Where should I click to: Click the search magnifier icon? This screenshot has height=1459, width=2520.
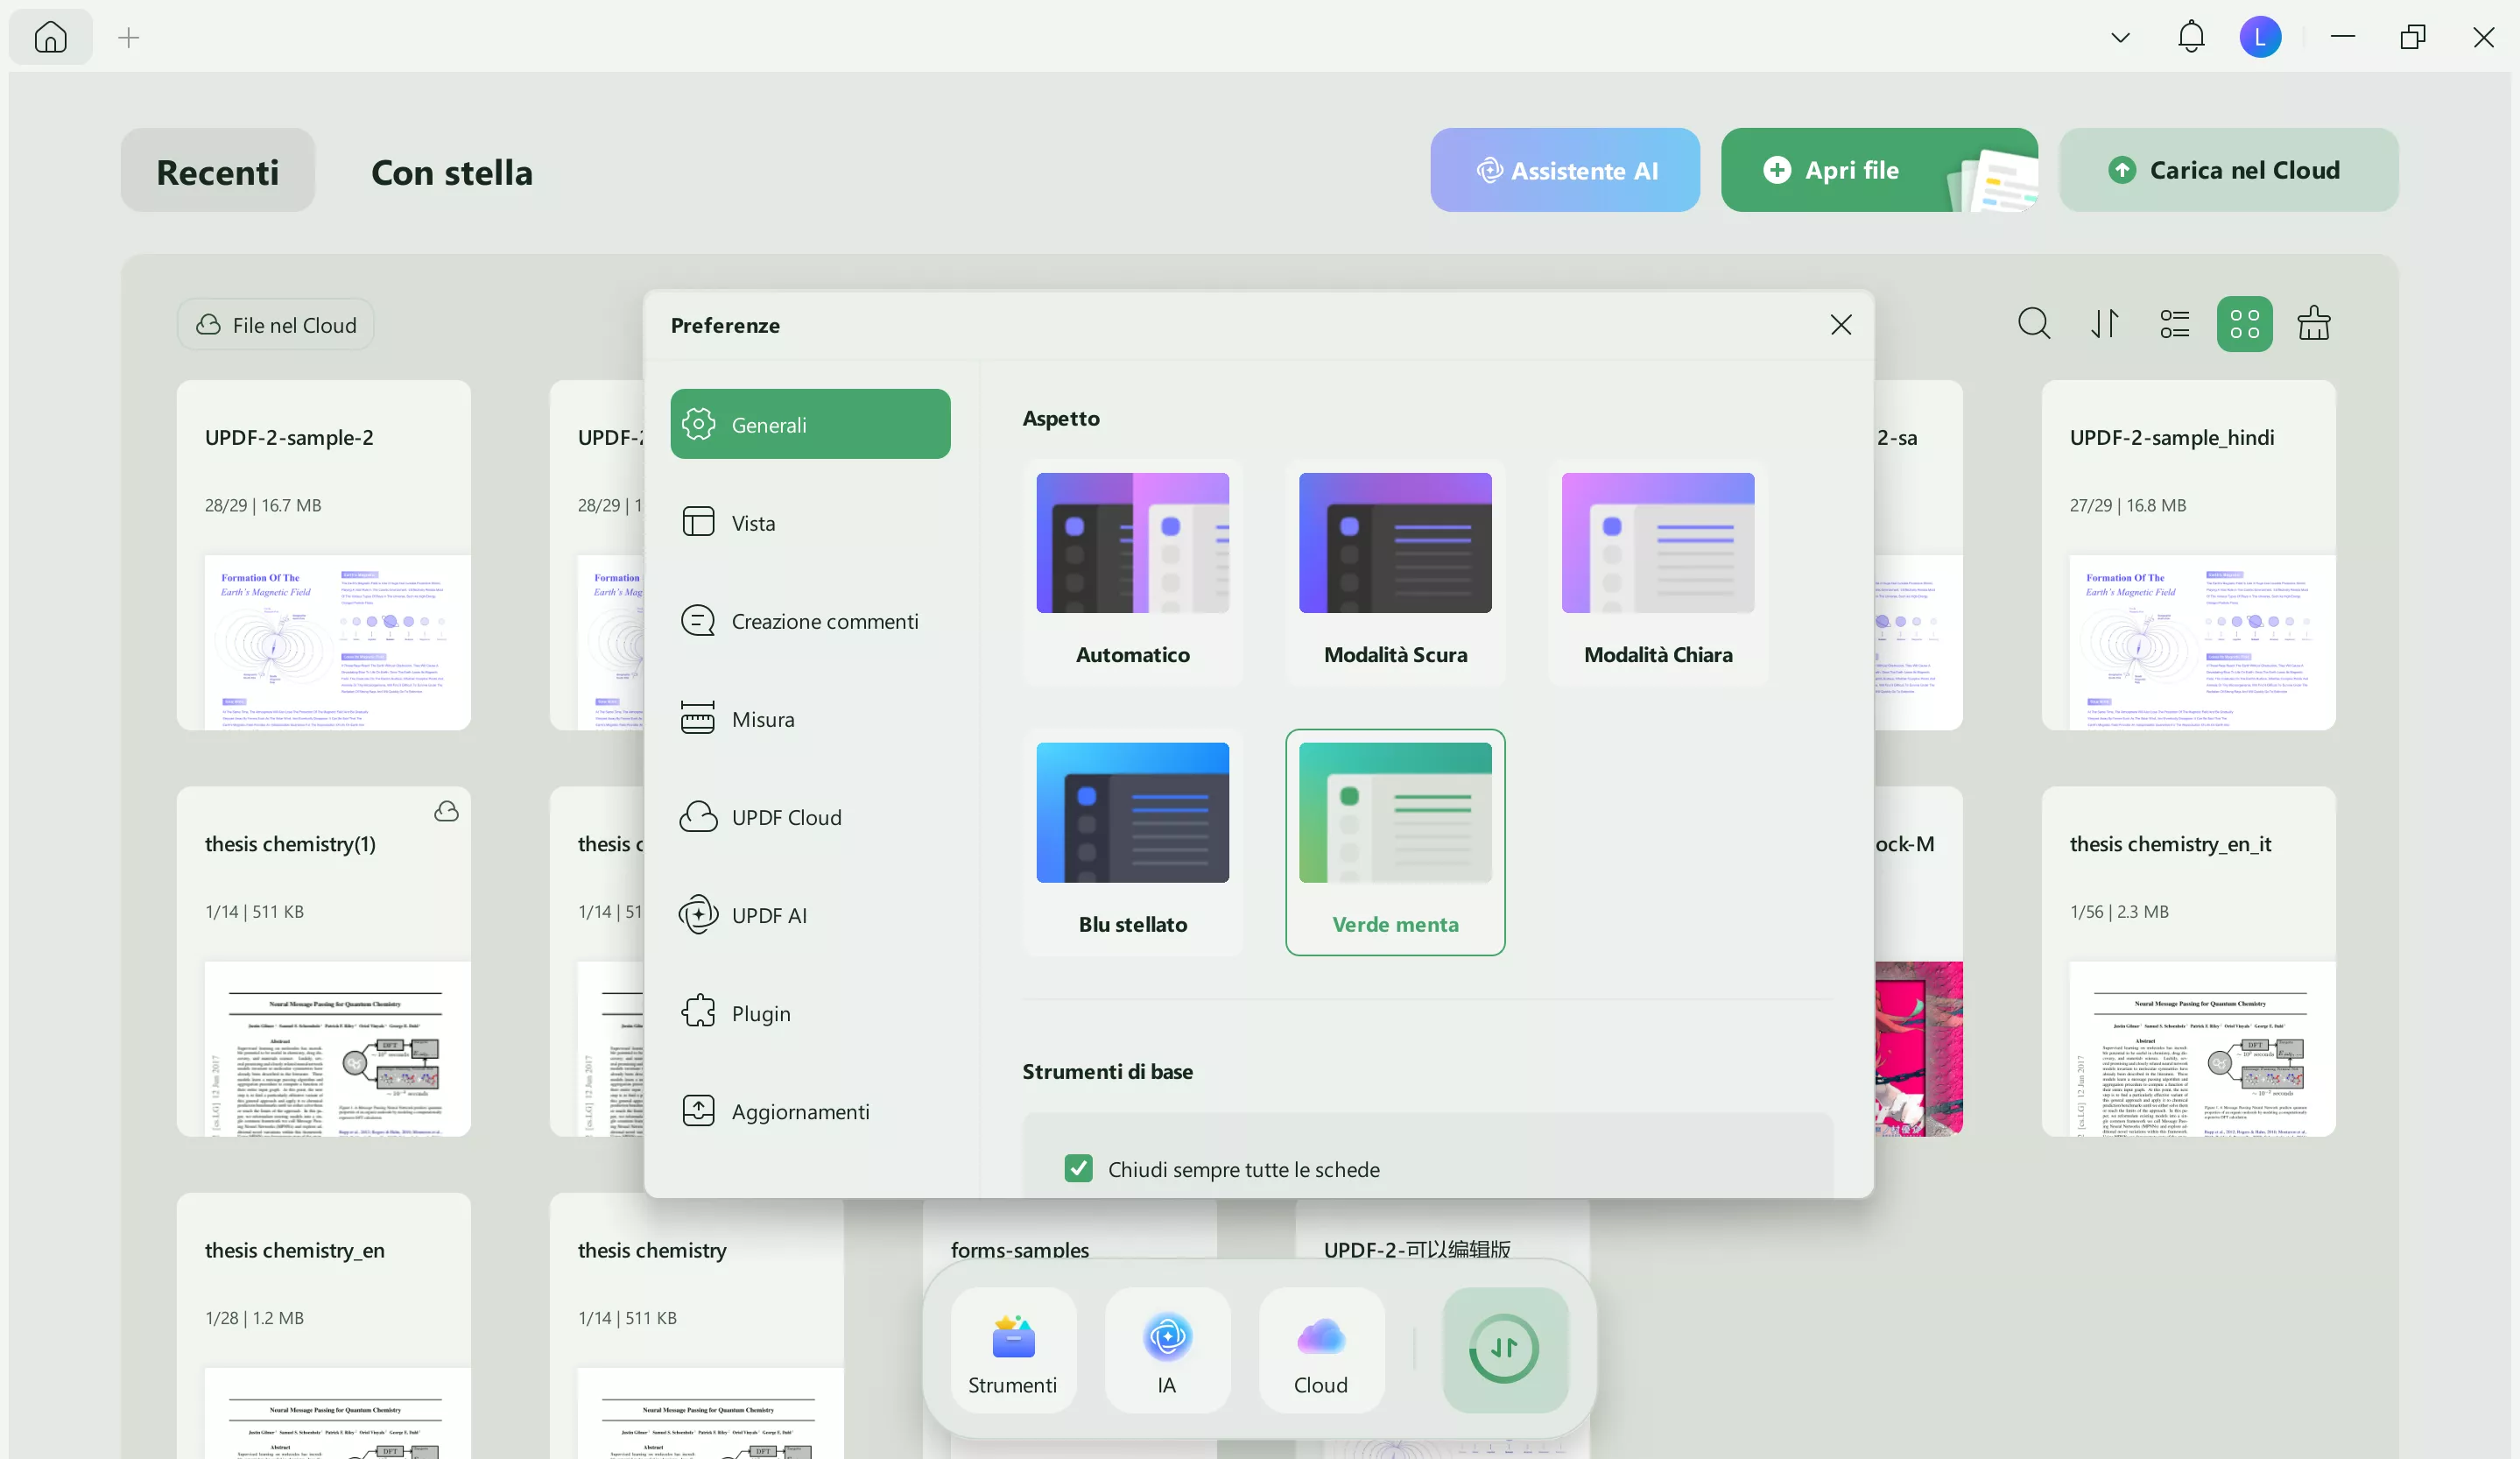(2033, 324)
